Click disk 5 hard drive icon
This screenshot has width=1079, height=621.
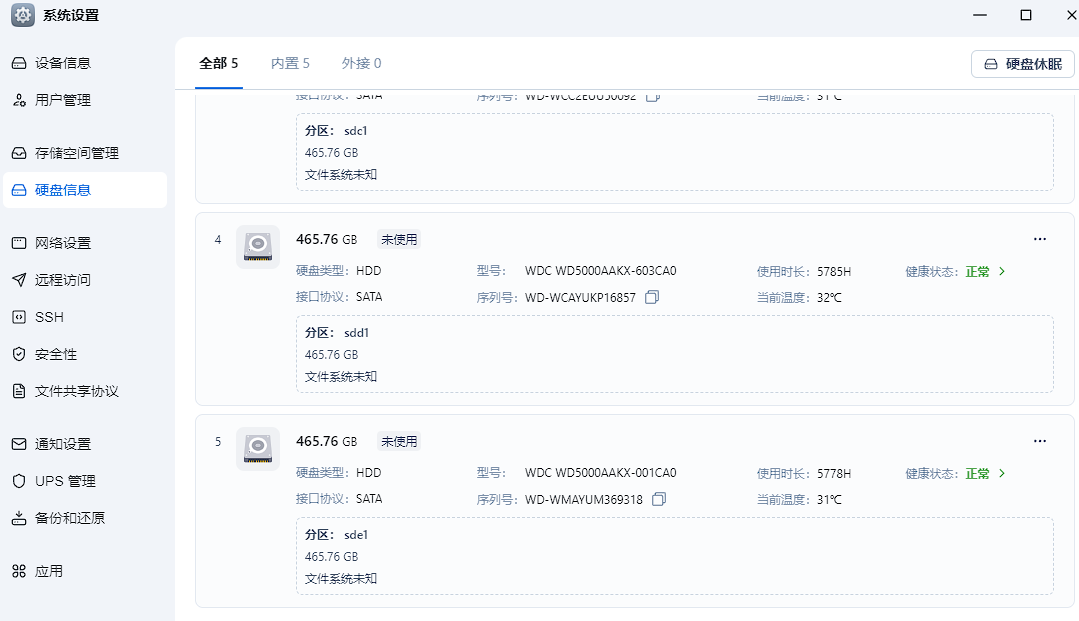click(x=258, y=449)
